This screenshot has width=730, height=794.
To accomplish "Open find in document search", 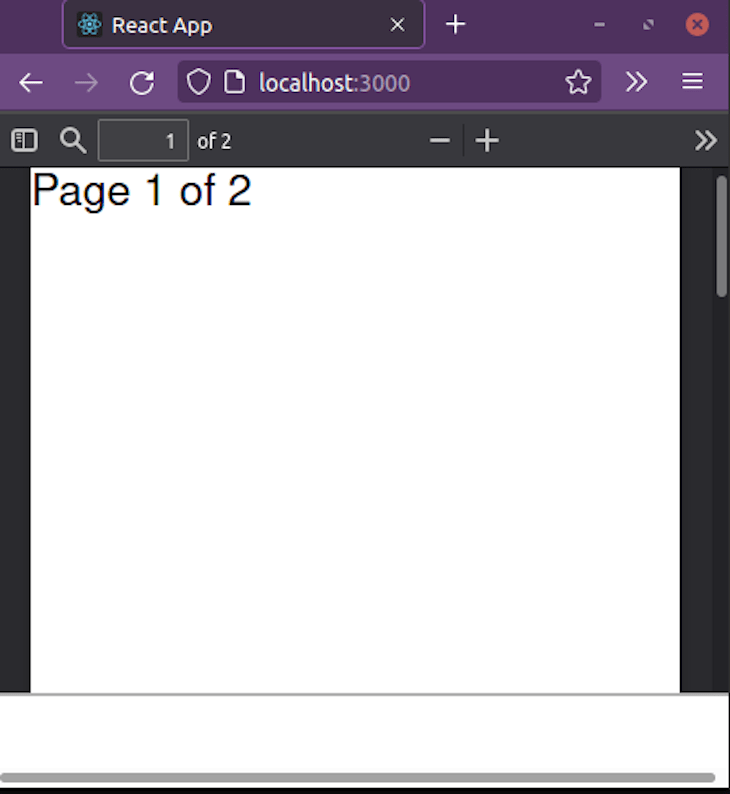I will tap(73, 140).
